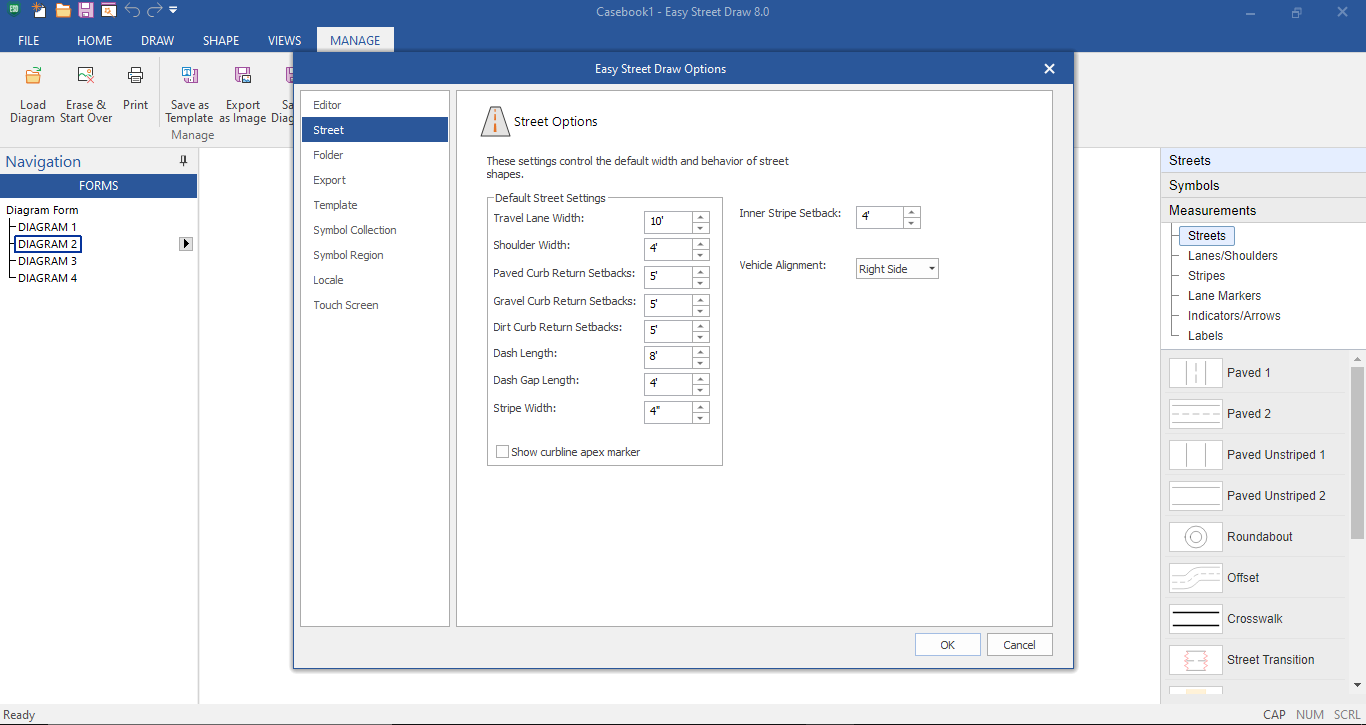1366x725 pixels.
Task: Switch to the HOME ribbon tab
Action: click(x=95, y=41)
